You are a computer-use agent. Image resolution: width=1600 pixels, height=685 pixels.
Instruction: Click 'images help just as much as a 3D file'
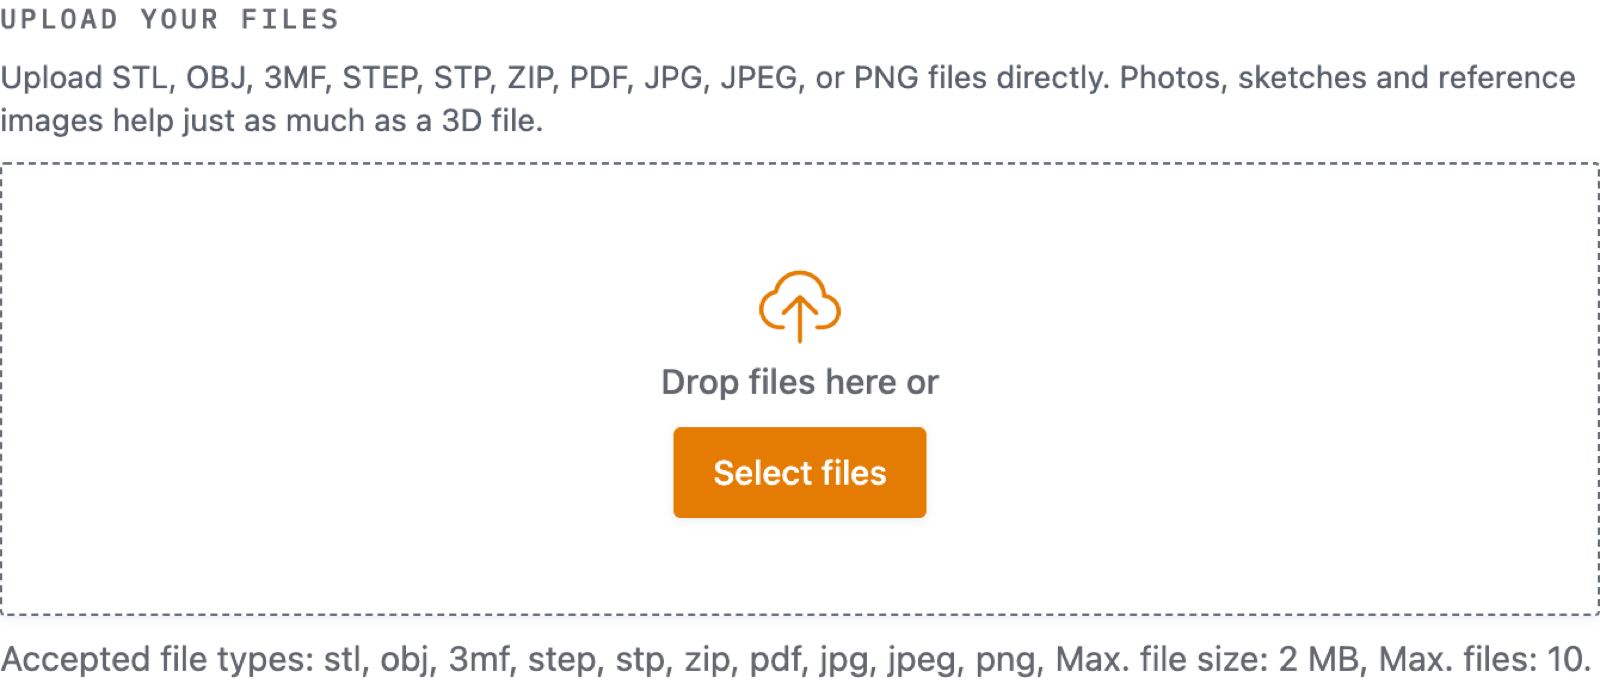[x=271, y=120]
